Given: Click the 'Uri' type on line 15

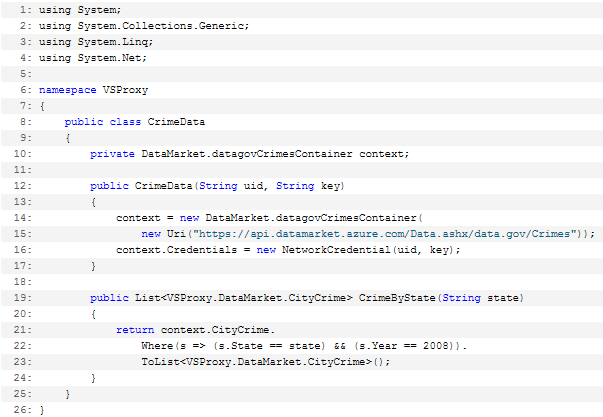Looking at the screenshot, I should click(x=176, y=234).
